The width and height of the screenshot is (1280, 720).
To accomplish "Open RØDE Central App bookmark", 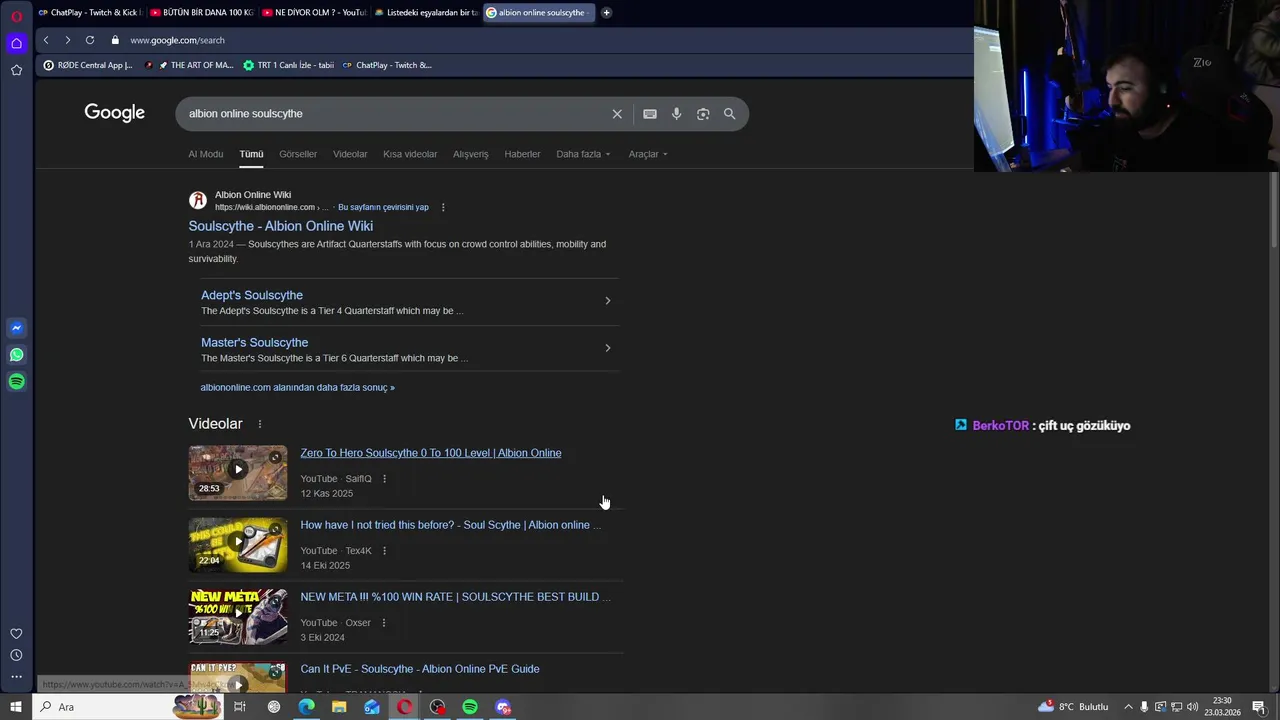I will pyautogui.click(x=88, y=65).
